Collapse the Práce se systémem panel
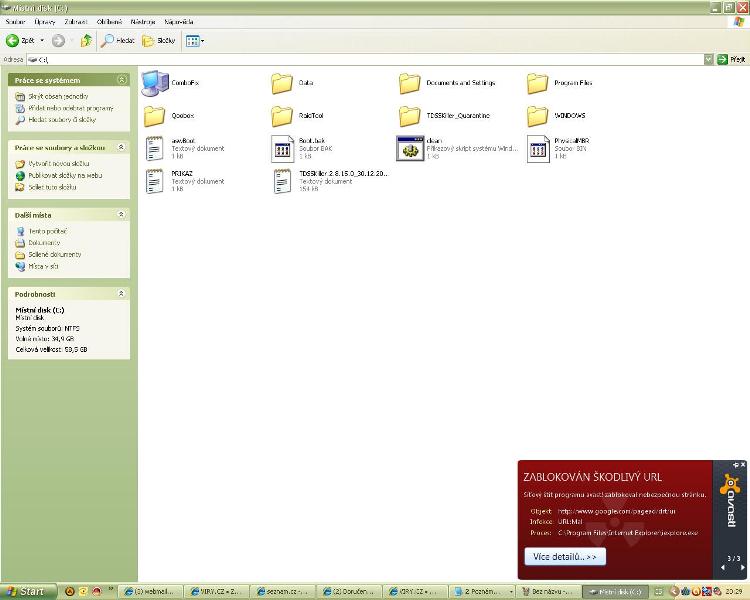 pos(122,79)
